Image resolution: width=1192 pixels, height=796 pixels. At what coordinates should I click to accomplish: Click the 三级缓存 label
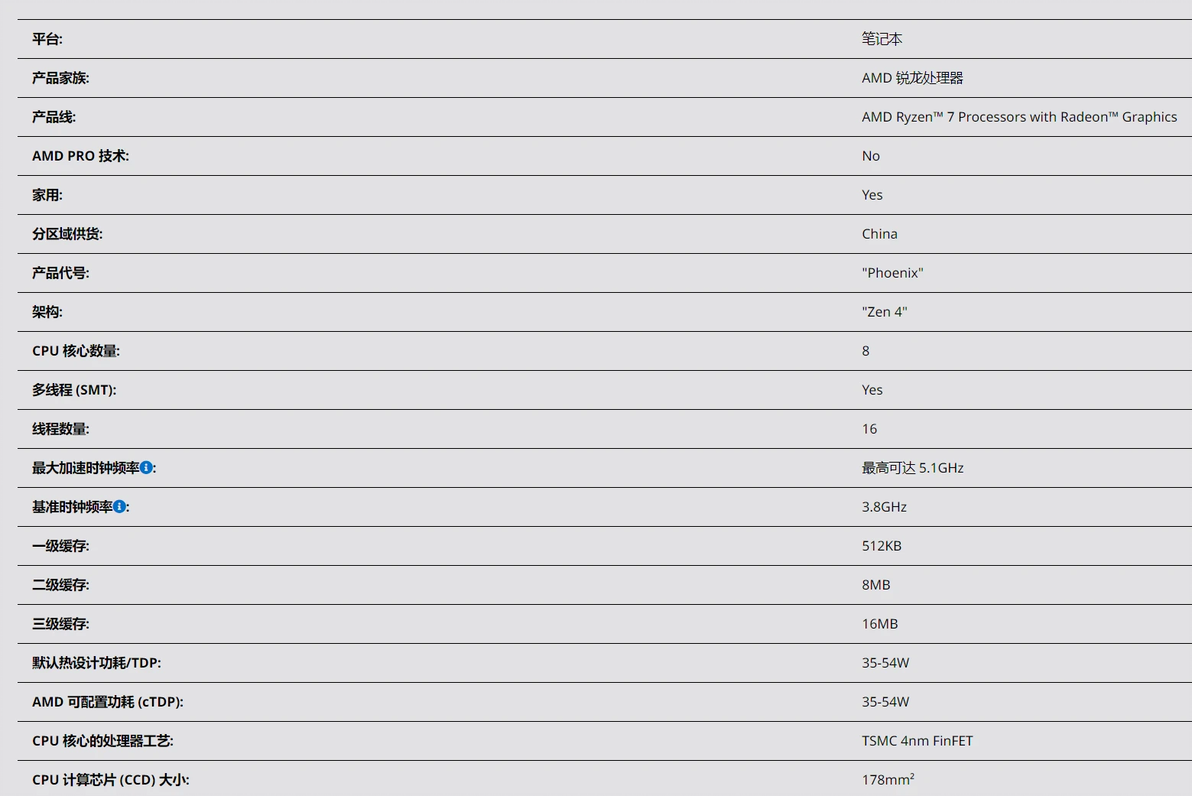coord(60,624)
